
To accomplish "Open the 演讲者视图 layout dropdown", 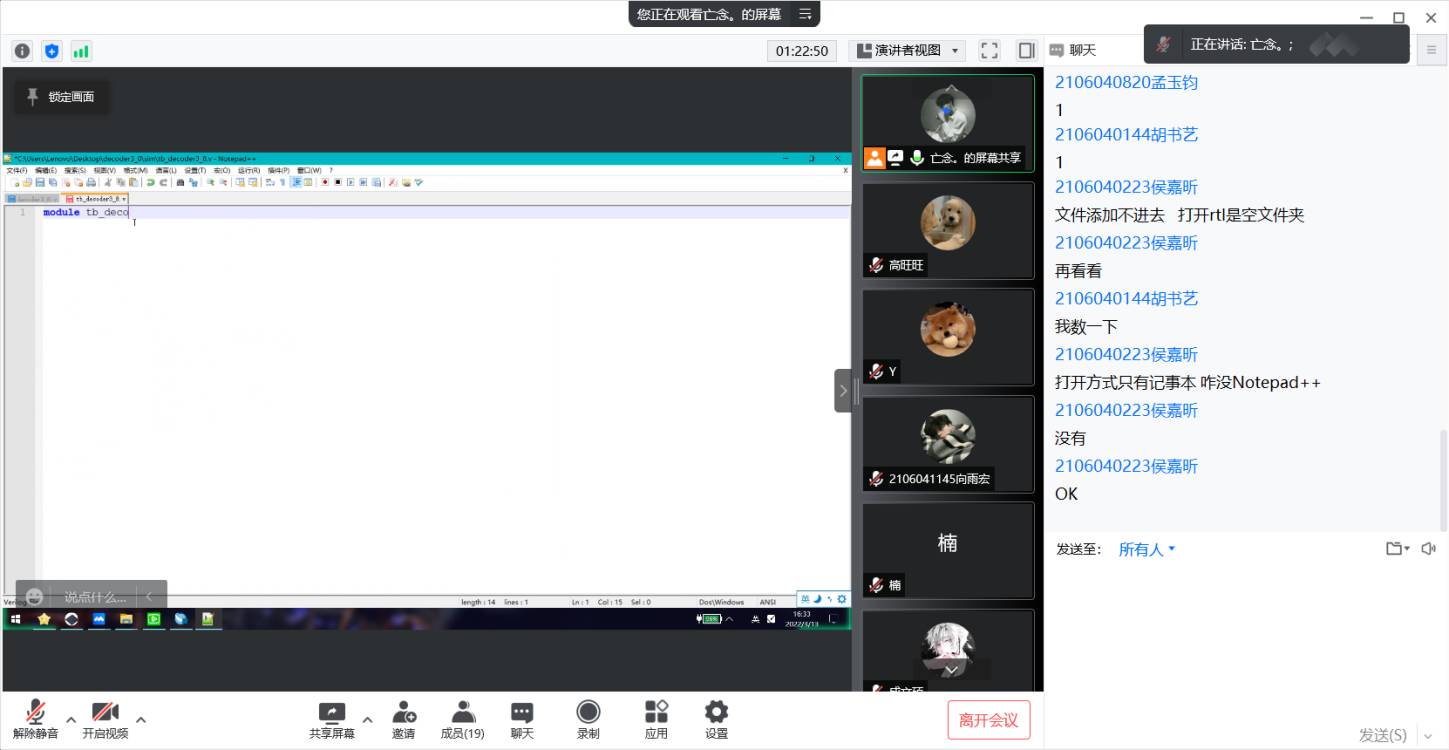I will [x=907, y=50].
